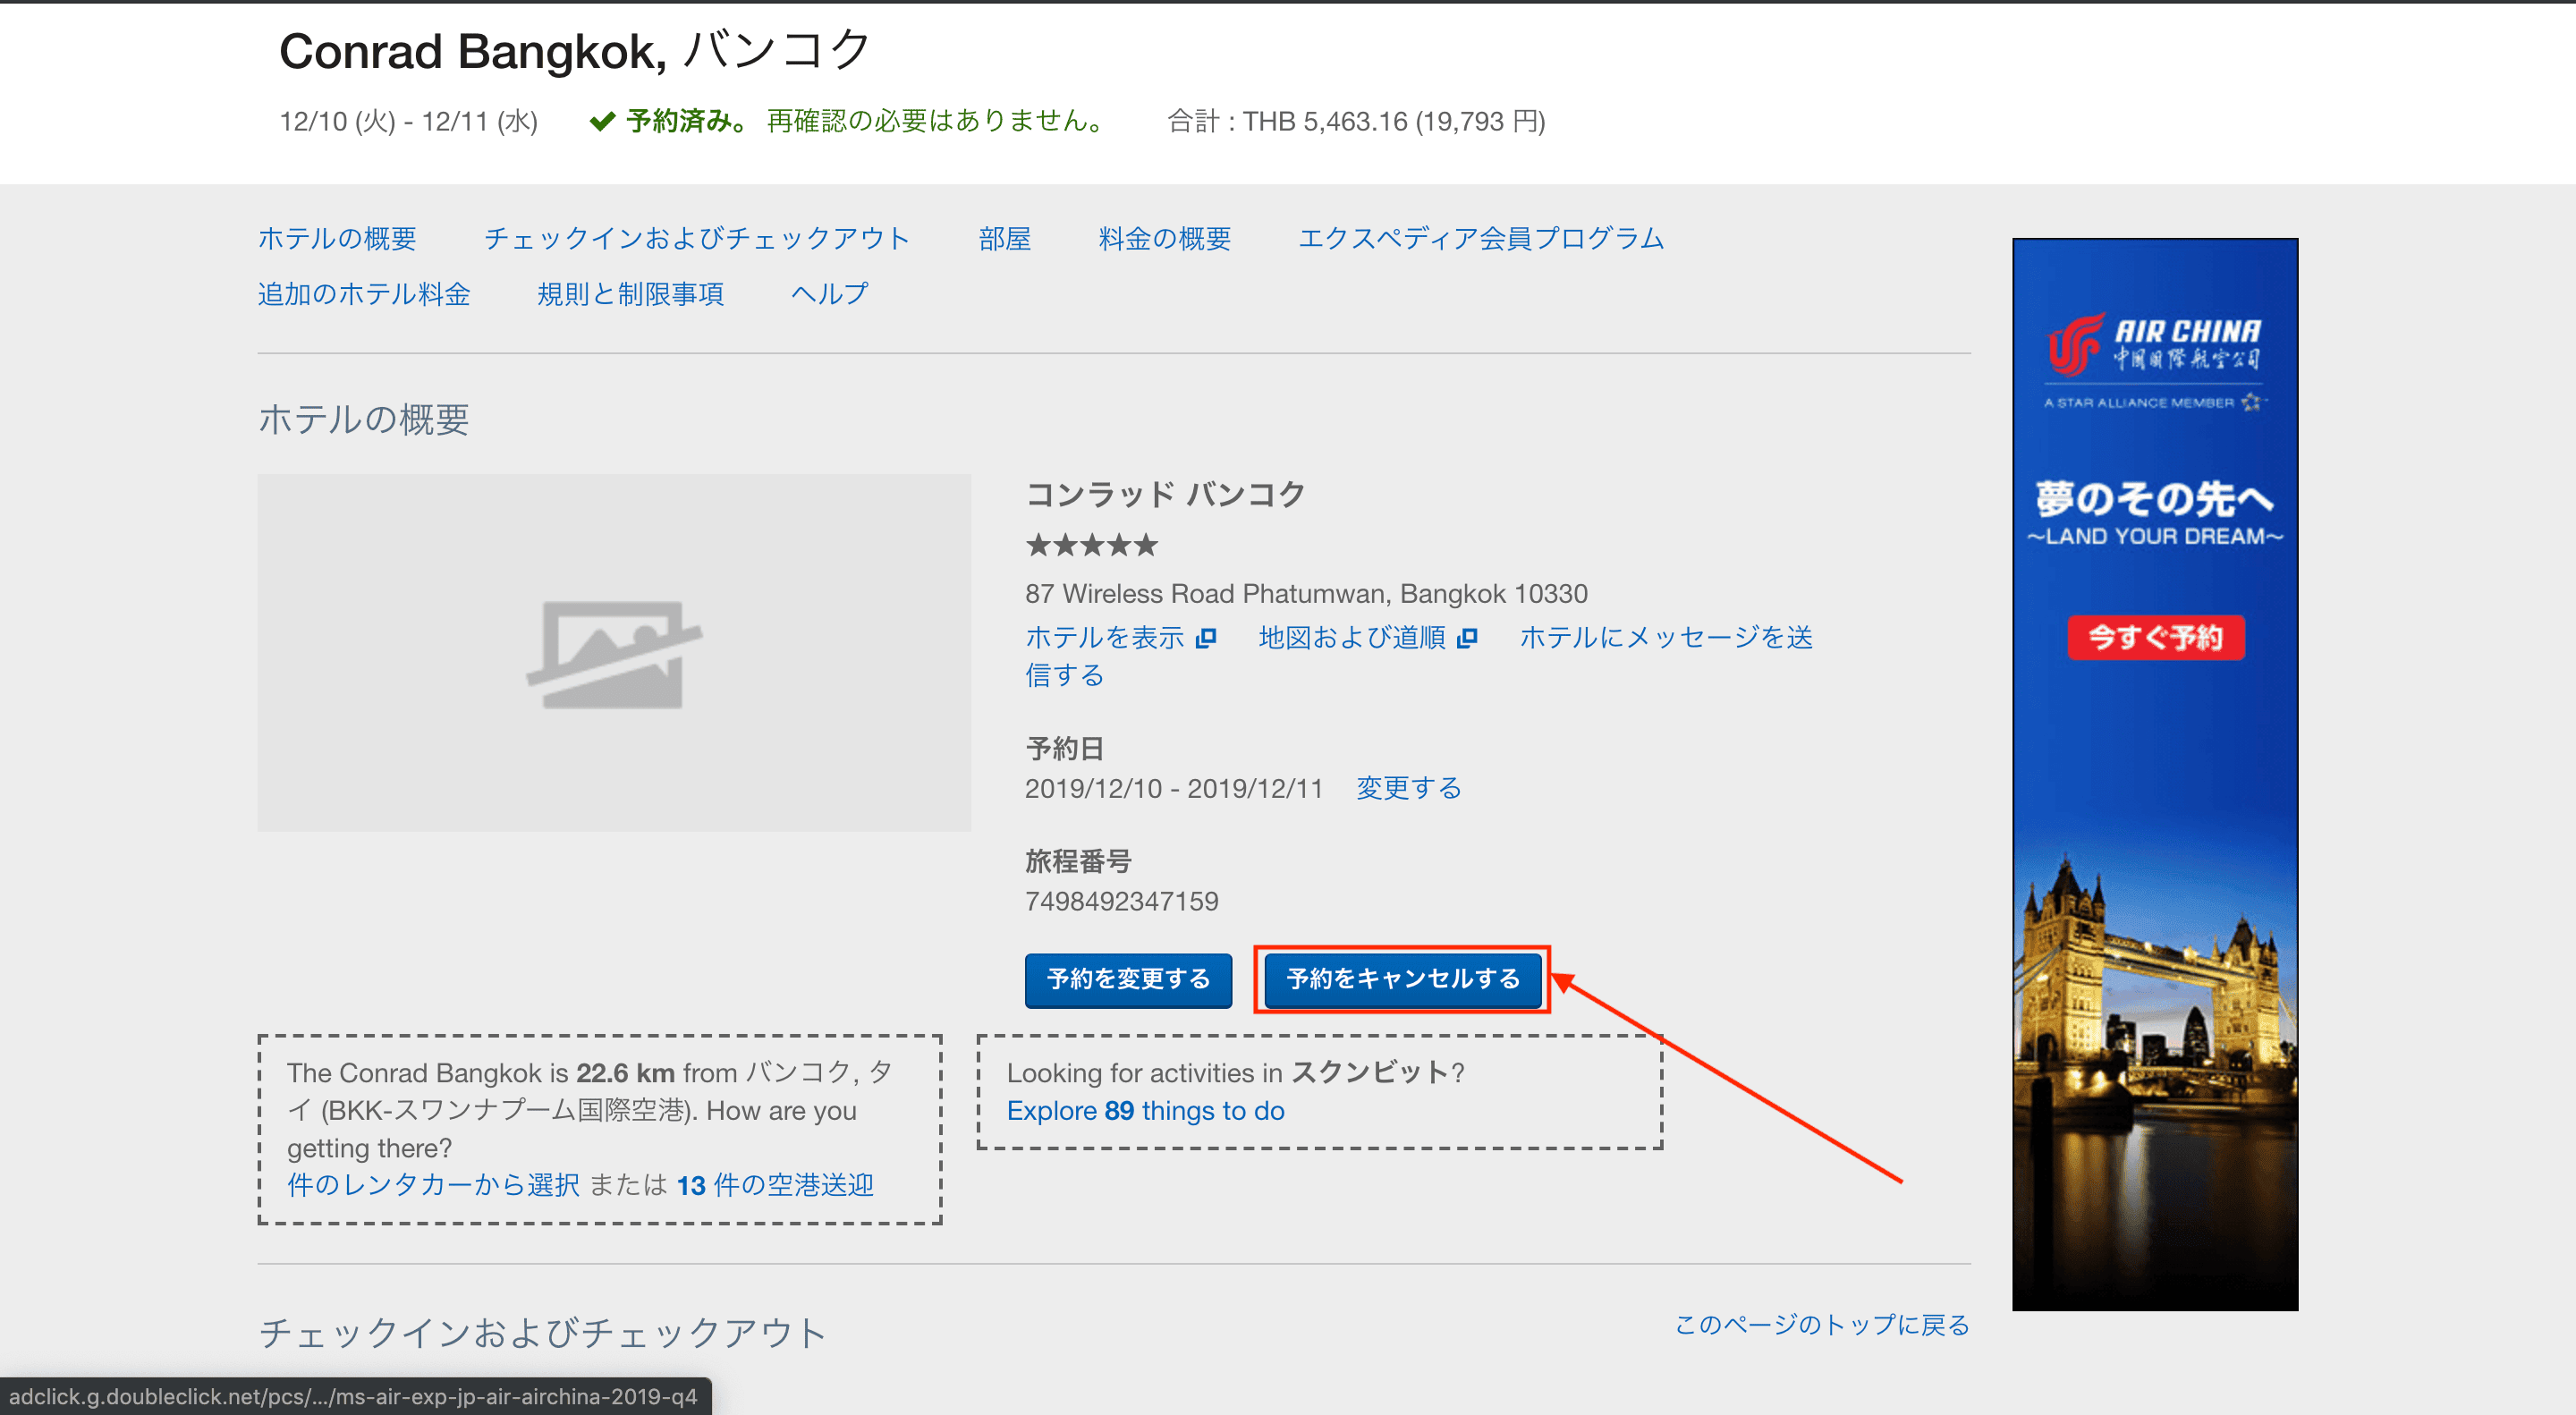
Task: Jump to top via このページのトップに戻る
Action: coord(1820,1325)
